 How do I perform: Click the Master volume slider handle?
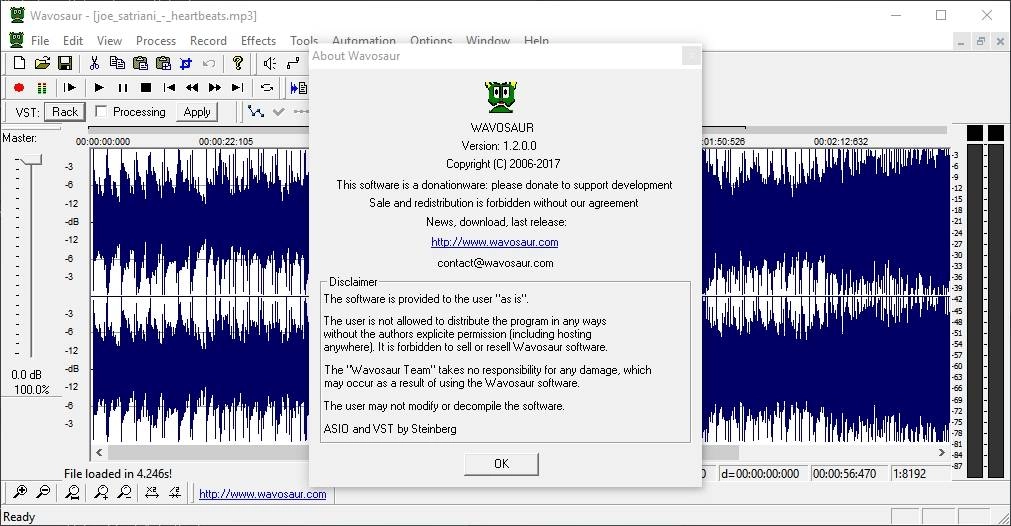click(30, 159)
